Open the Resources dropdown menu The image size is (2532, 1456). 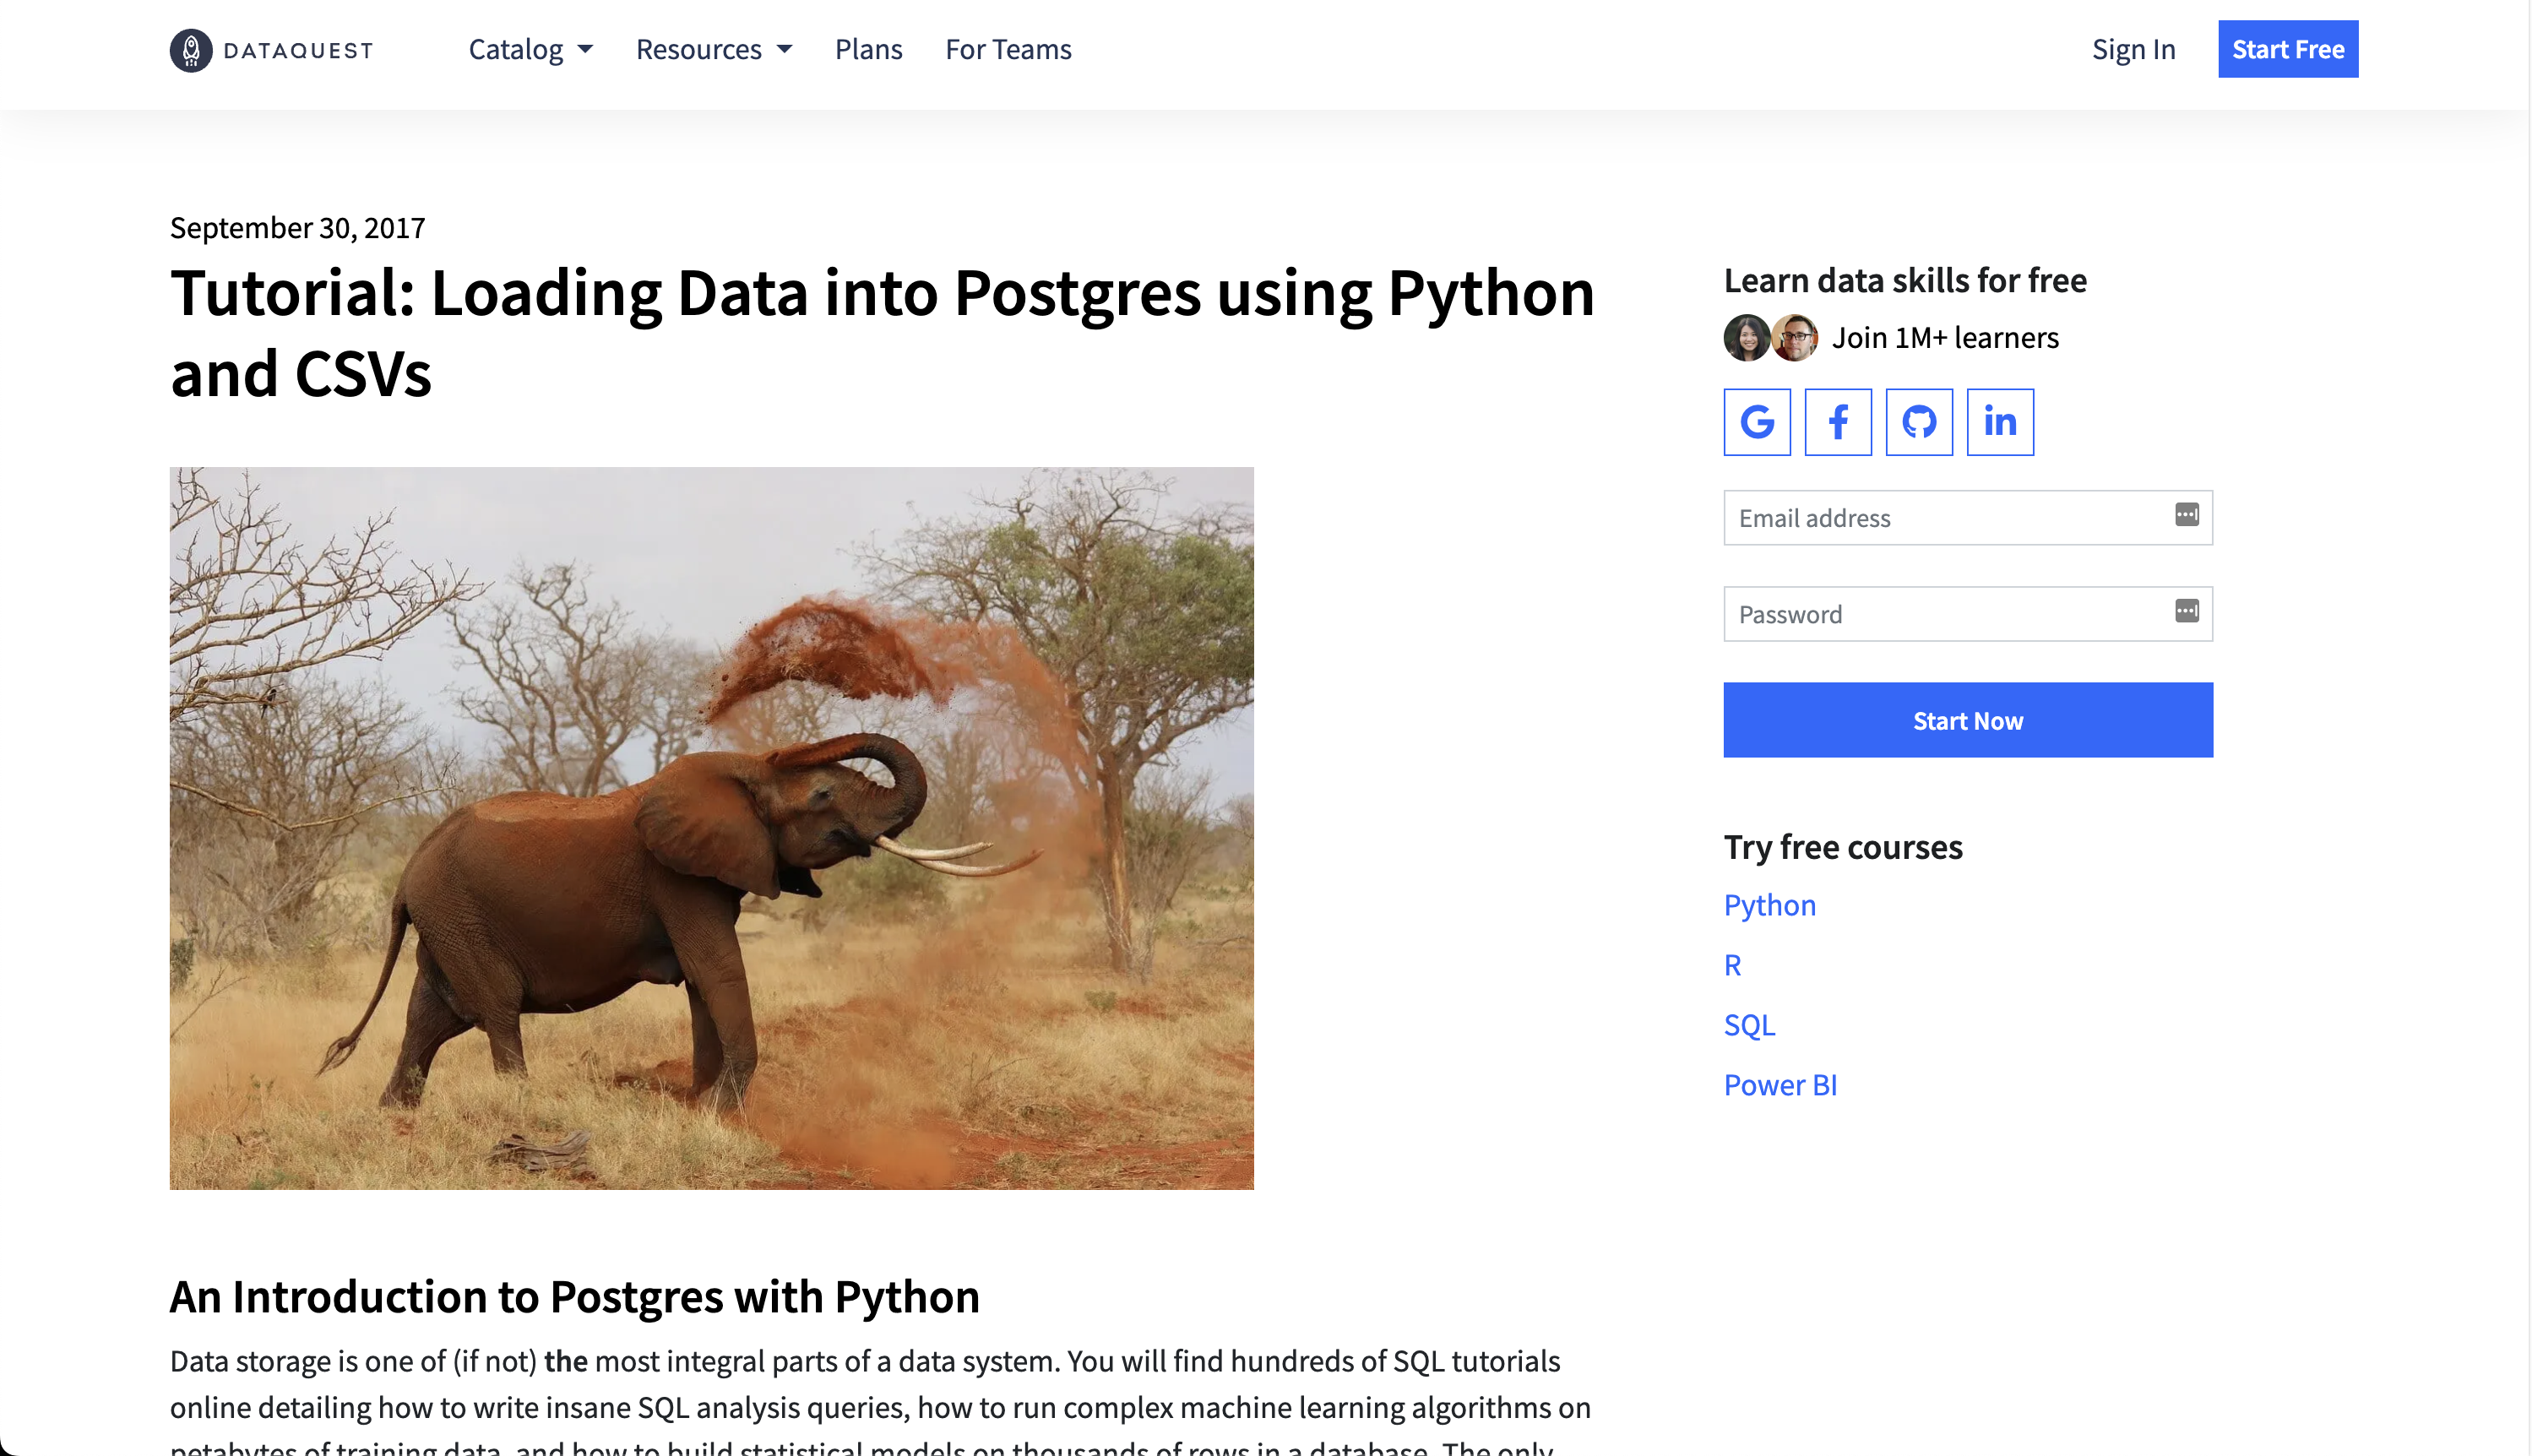(713, 50)
